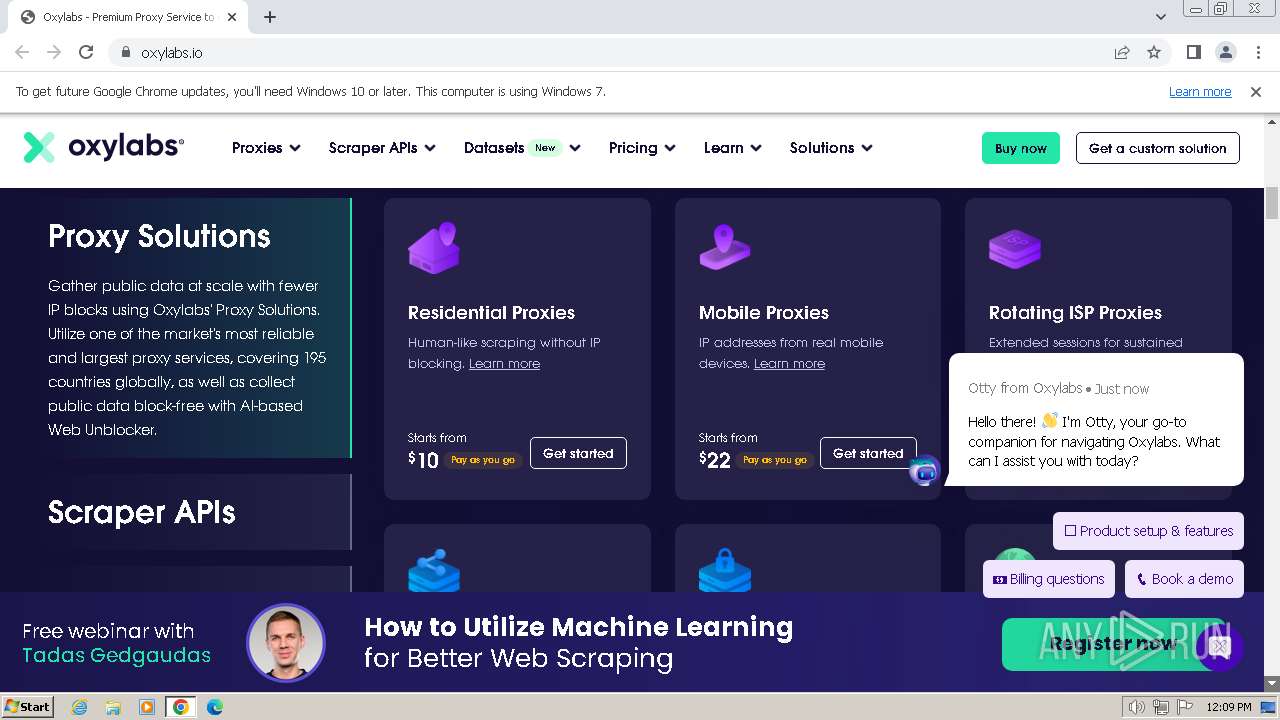Click the Buy now button

(1021, 148)
